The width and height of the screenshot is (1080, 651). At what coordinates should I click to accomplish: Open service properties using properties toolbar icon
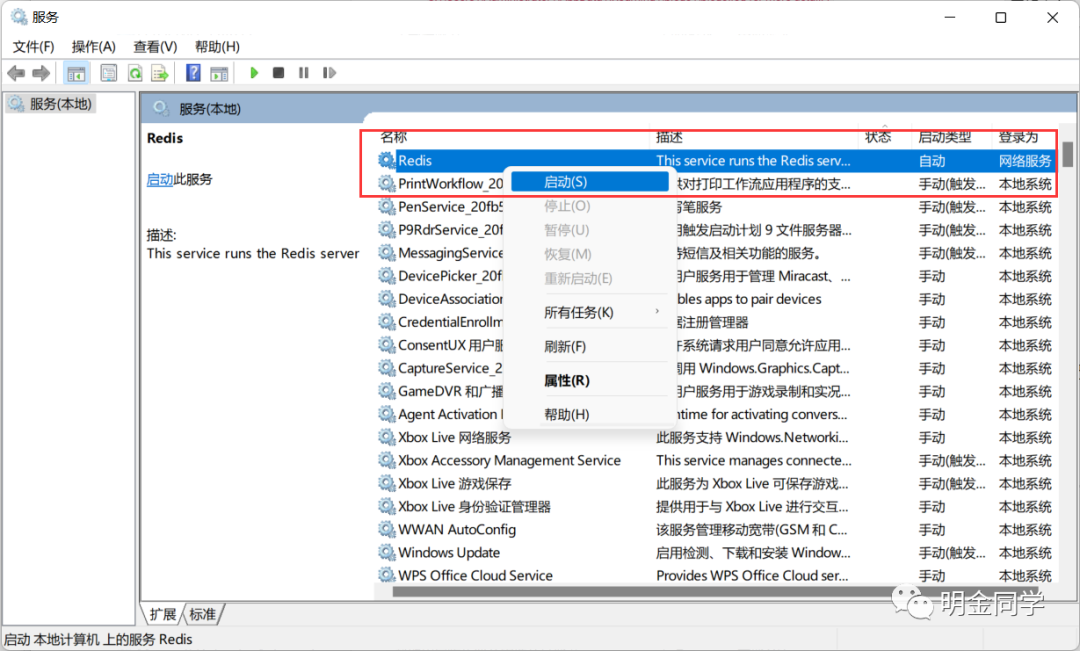(x=108, y=72)
